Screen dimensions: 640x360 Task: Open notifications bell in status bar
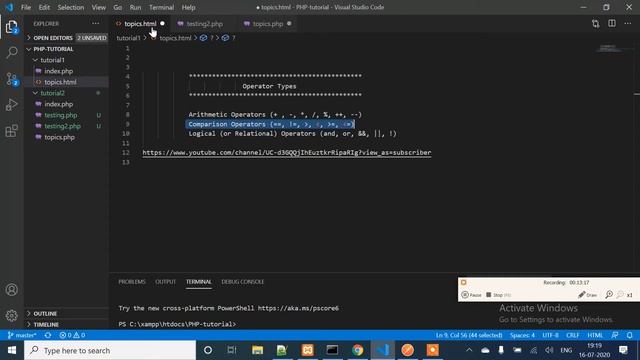[630, 335]
